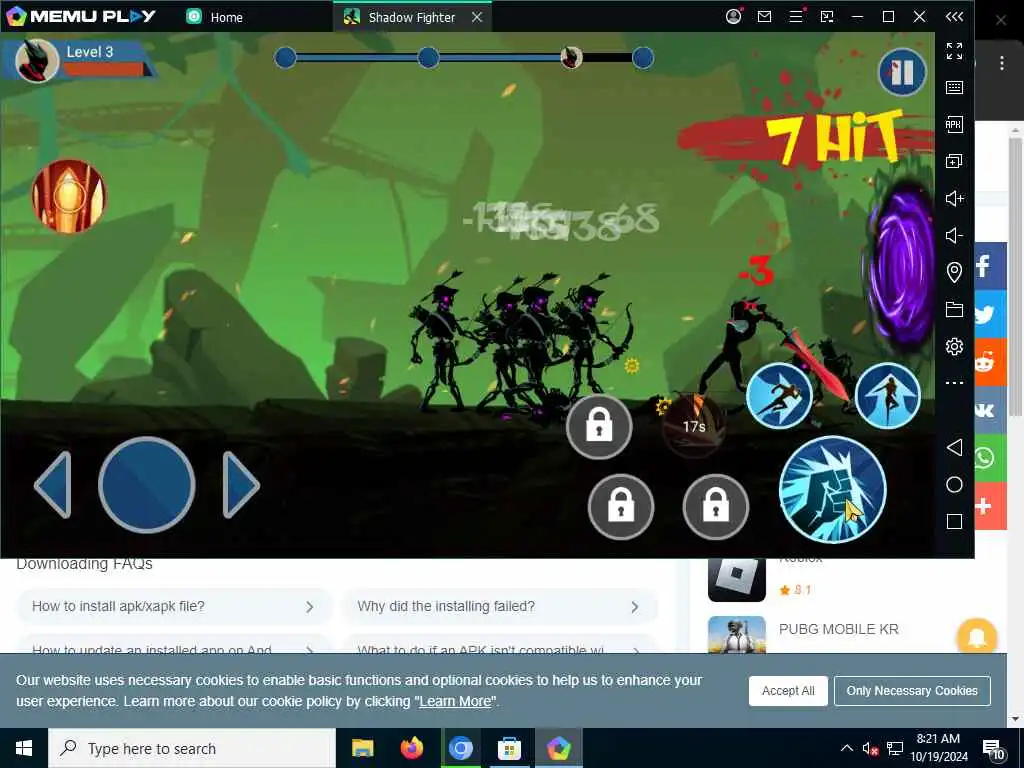The width and height of the screenshot is (1024, 768).
Task: Open Firefox from taskbar
Action: point(411,748)
